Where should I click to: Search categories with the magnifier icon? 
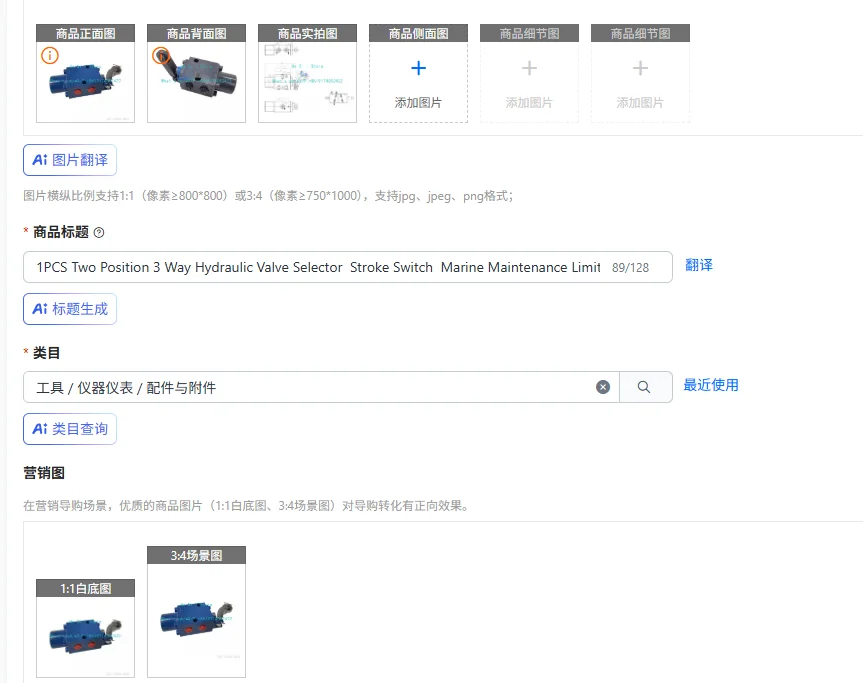tap(644, 387)
